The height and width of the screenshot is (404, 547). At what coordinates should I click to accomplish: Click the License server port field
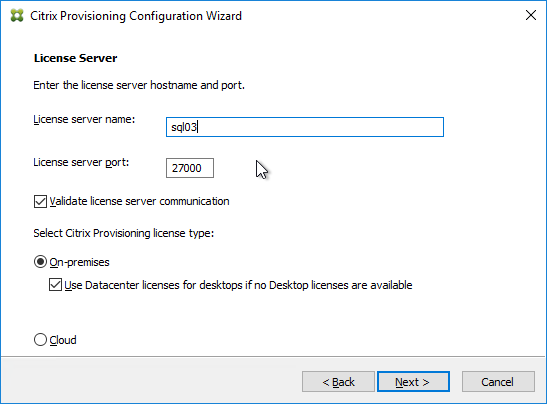[x=190, y=168]
